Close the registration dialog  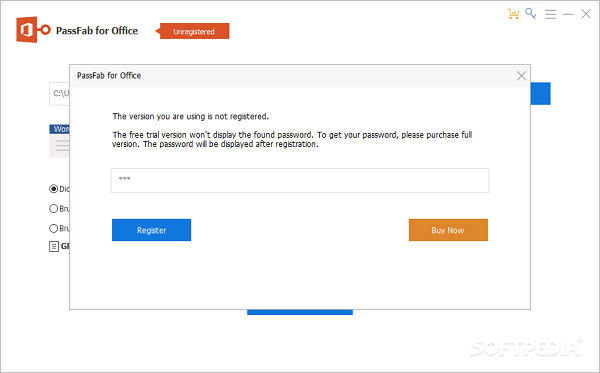coord(521,76)
